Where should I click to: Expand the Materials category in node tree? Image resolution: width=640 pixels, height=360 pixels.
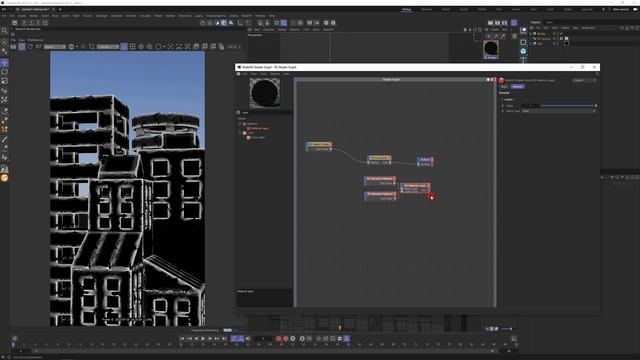coord(240,124)
